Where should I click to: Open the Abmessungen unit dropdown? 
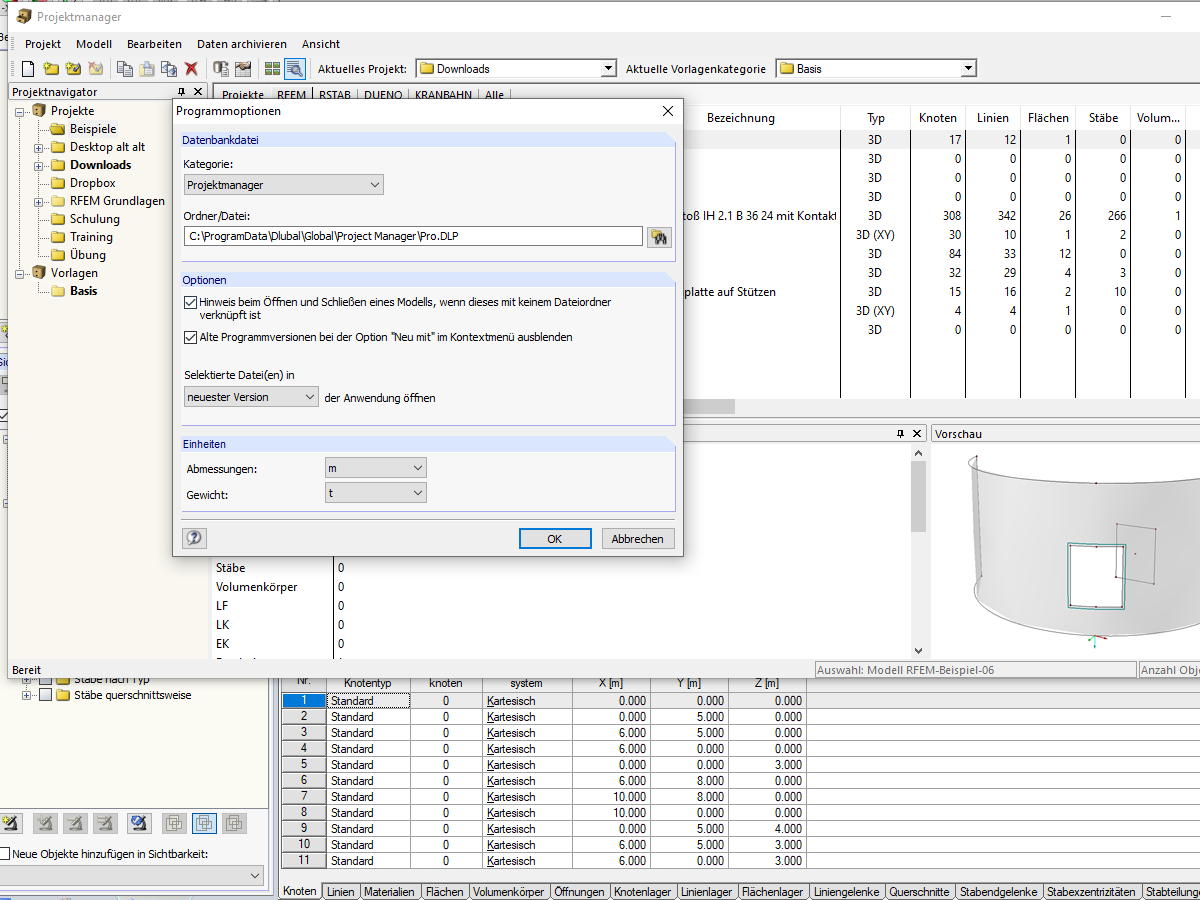click(376, 468)
